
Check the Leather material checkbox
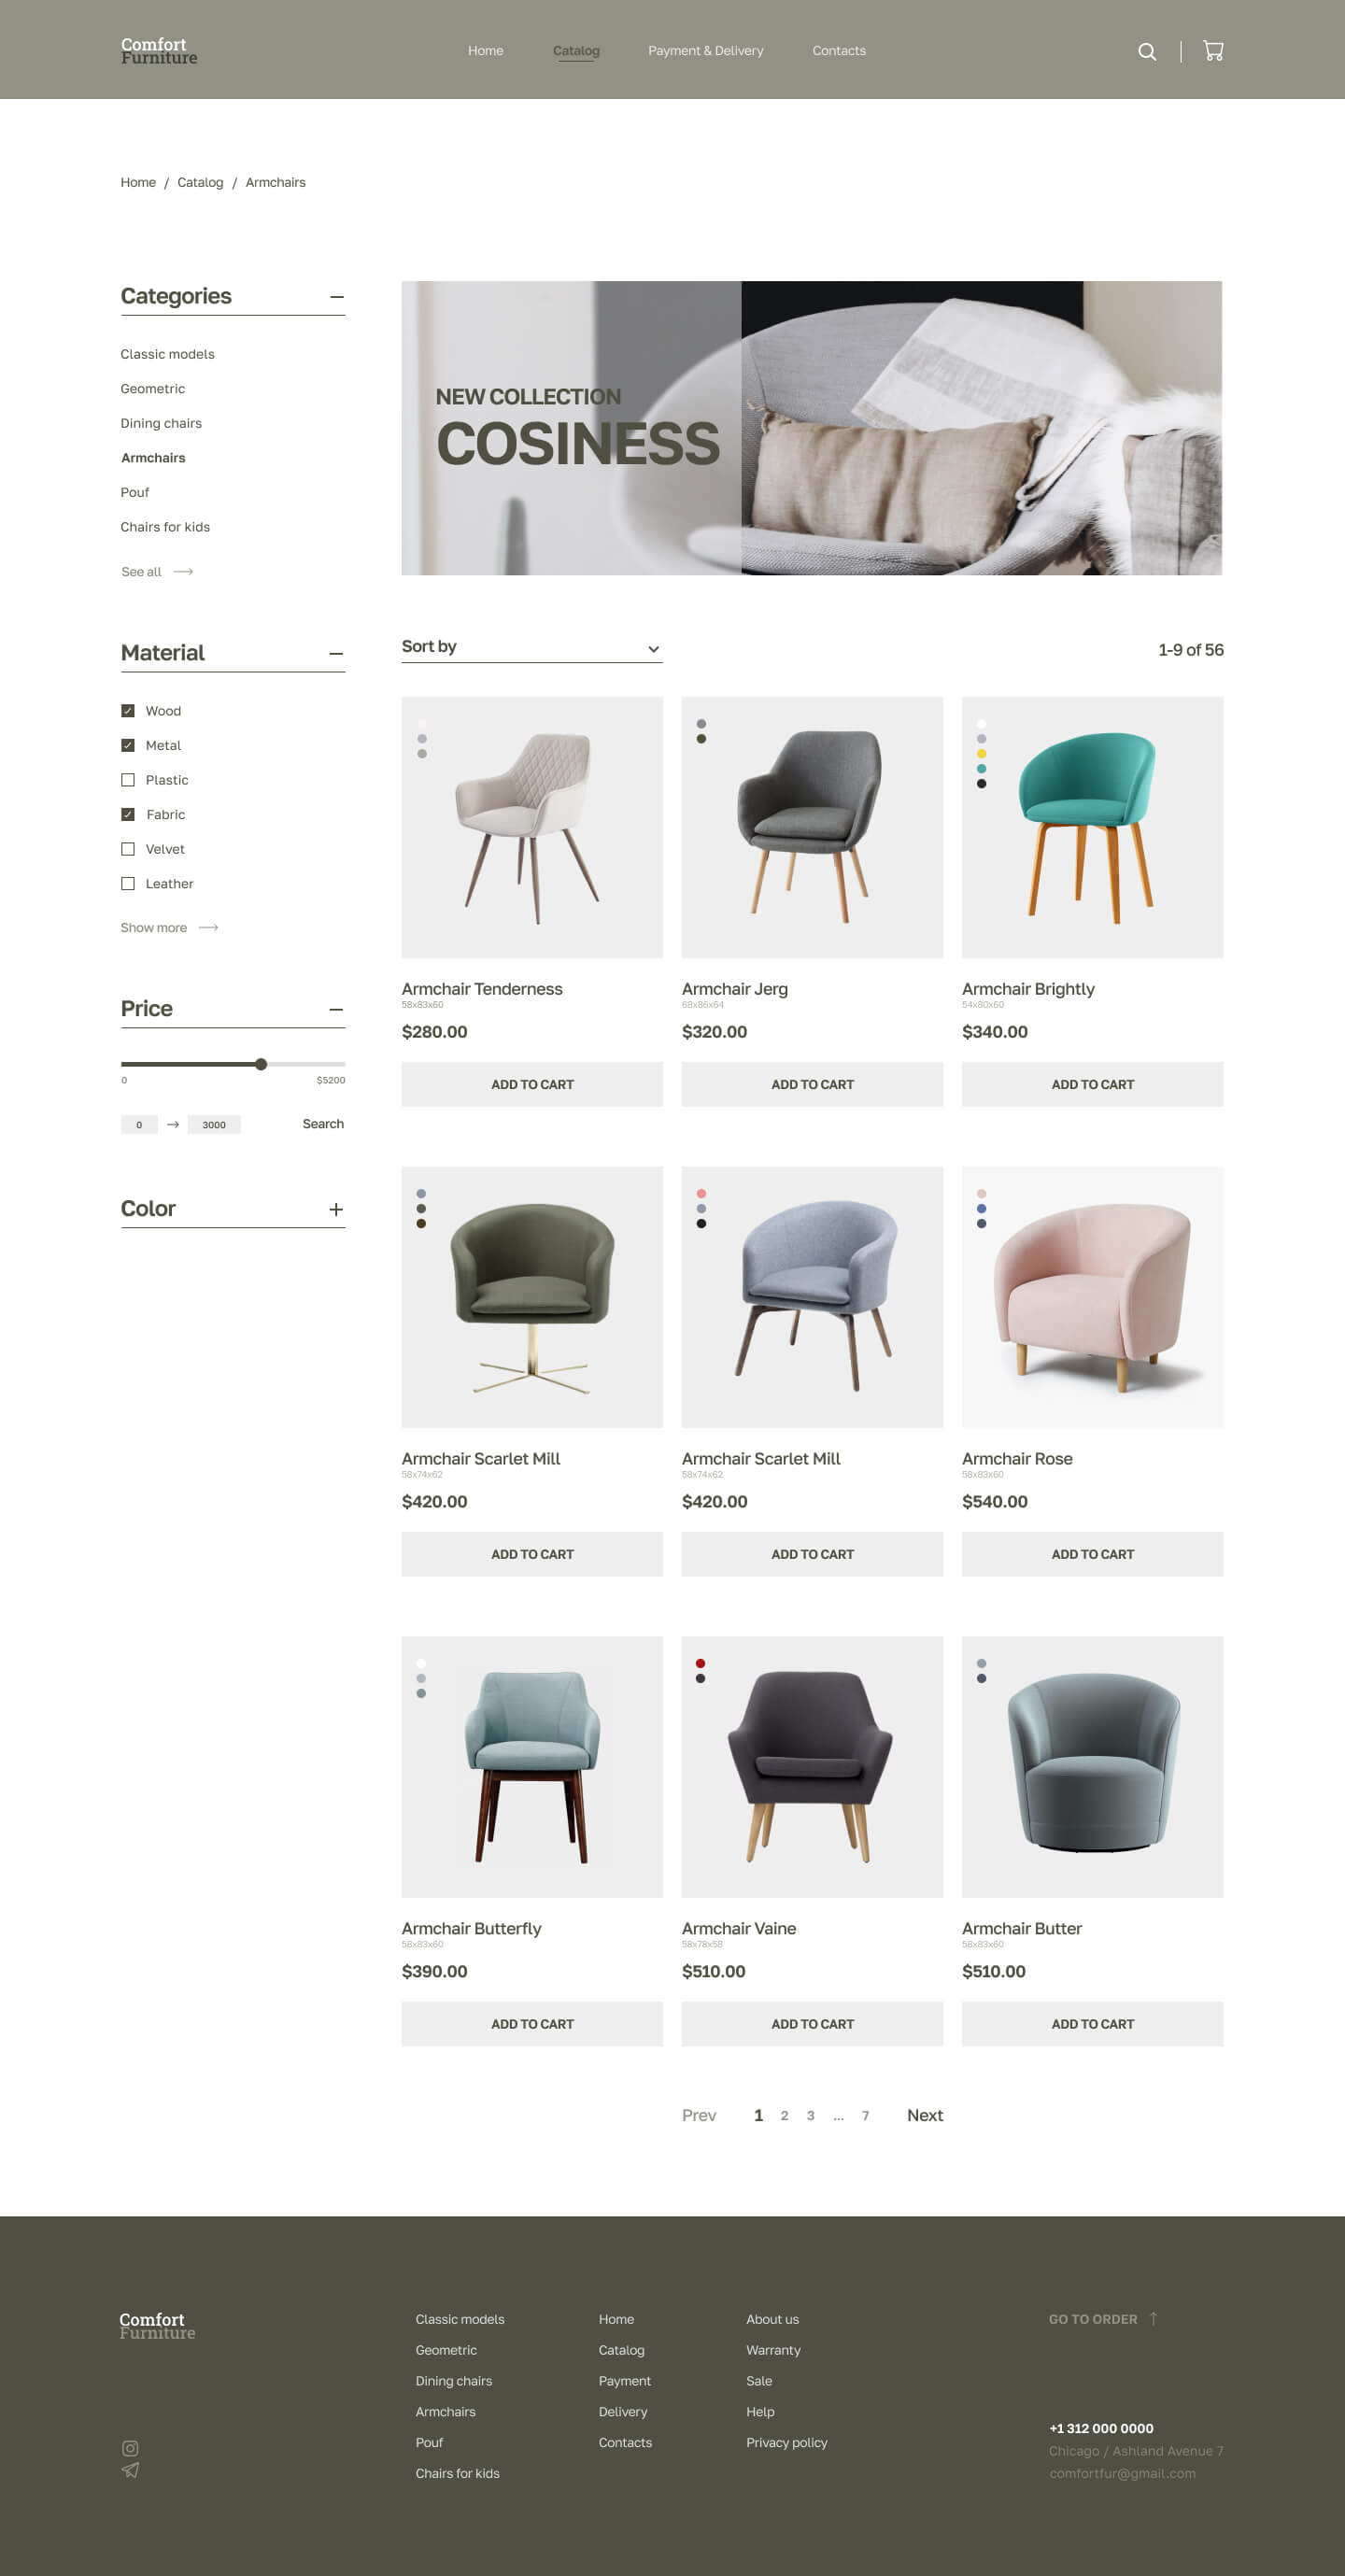coord(128,884)
